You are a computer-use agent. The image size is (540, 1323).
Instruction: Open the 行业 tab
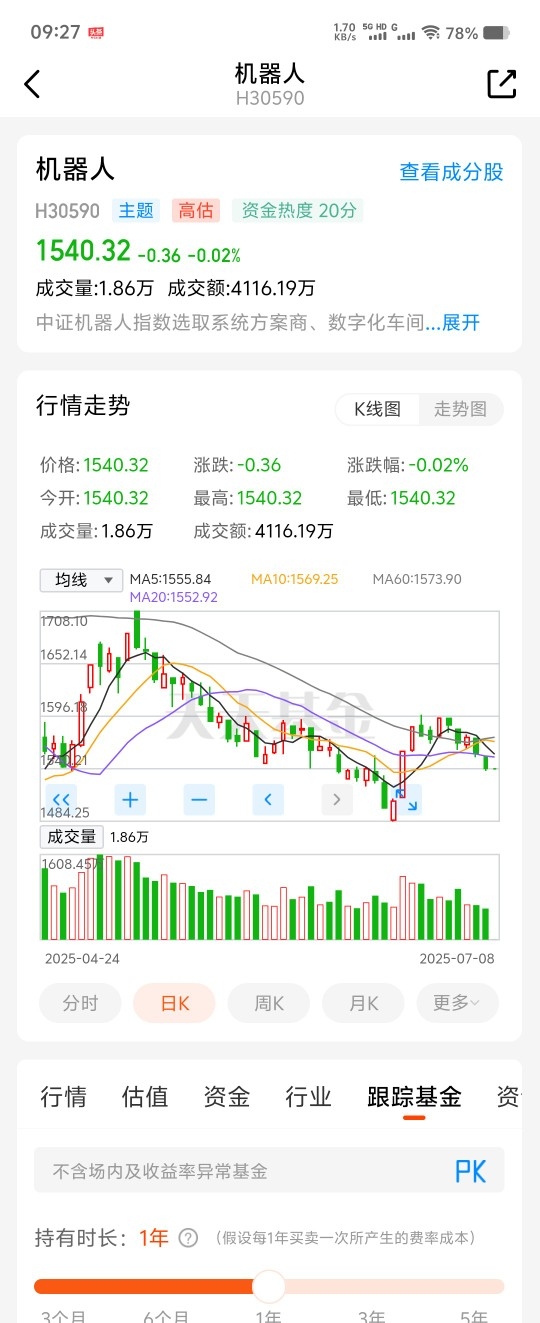pyautogui.click(x=308, y=1097)
